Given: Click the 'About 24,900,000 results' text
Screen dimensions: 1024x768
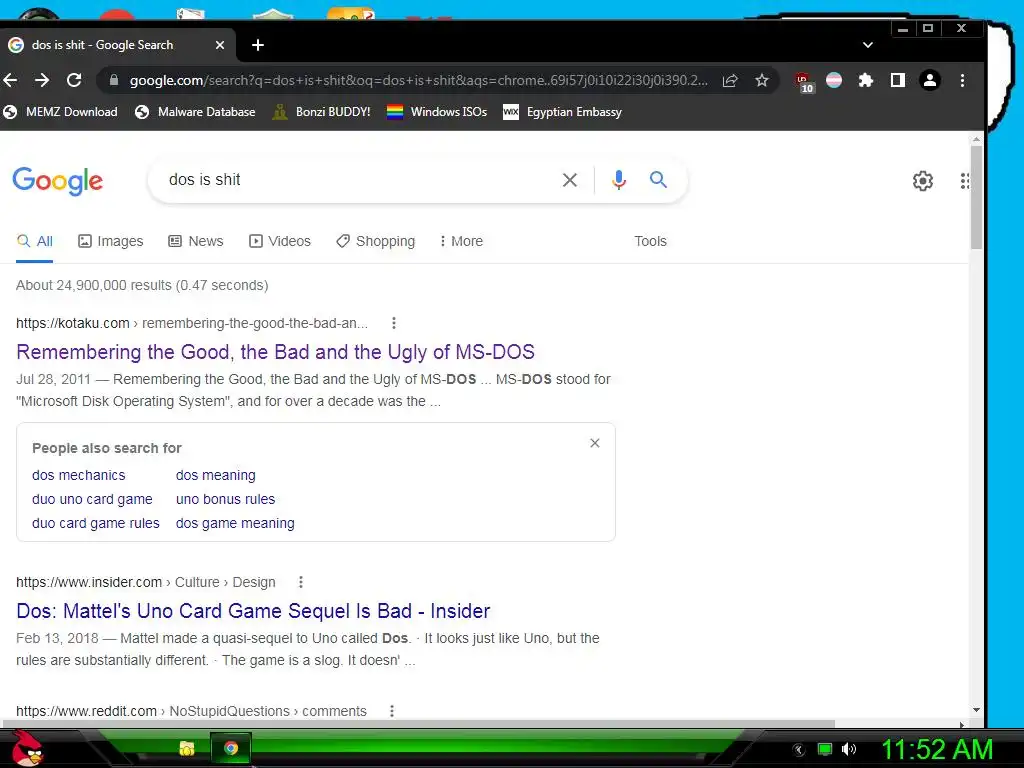Looking at the screenshot, I should pos(142,285).
